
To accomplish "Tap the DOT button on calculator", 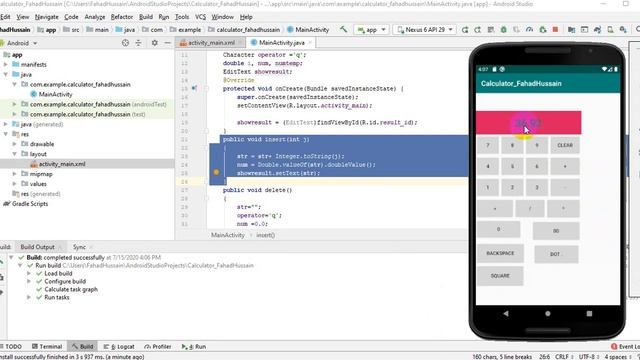I will (556, 254).
